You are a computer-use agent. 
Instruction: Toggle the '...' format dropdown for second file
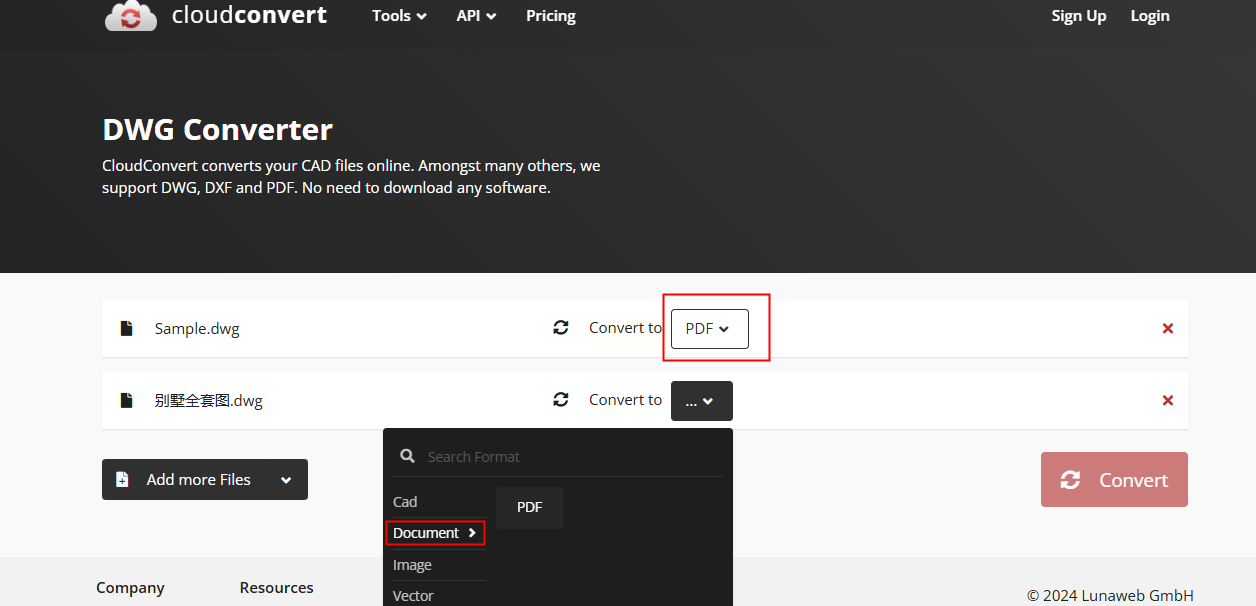coord(701,401)
